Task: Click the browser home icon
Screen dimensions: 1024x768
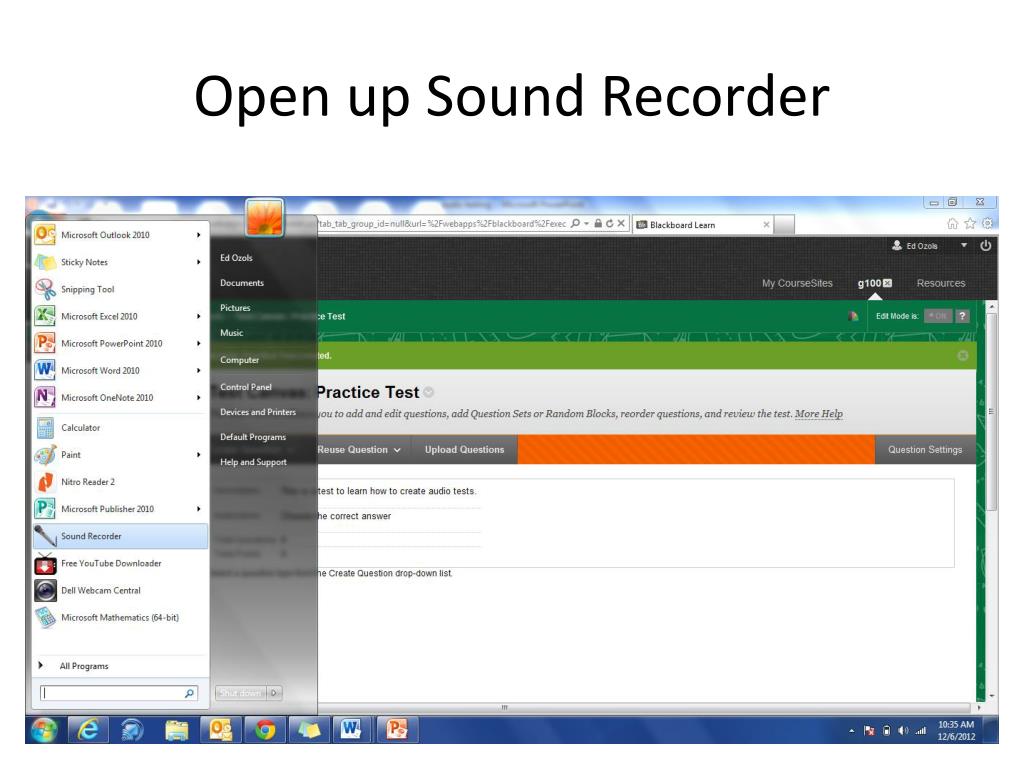Action: 953,223
